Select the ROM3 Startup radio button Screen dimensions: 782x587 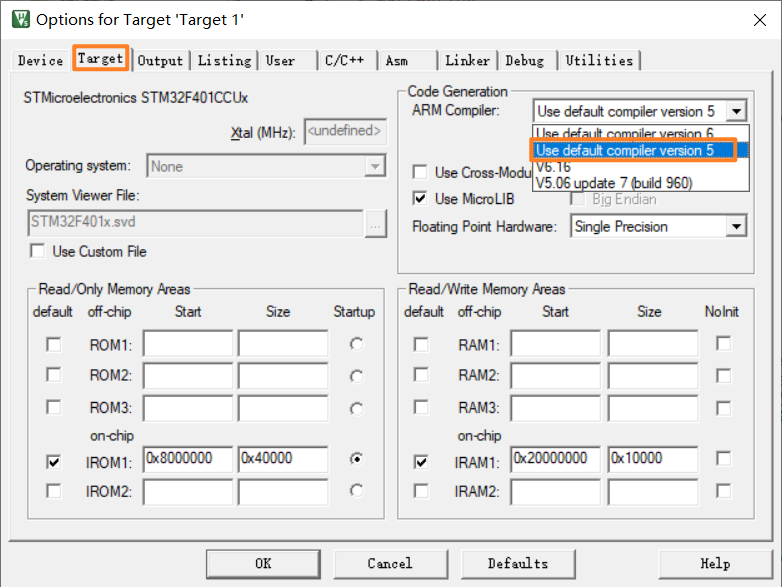356,408
